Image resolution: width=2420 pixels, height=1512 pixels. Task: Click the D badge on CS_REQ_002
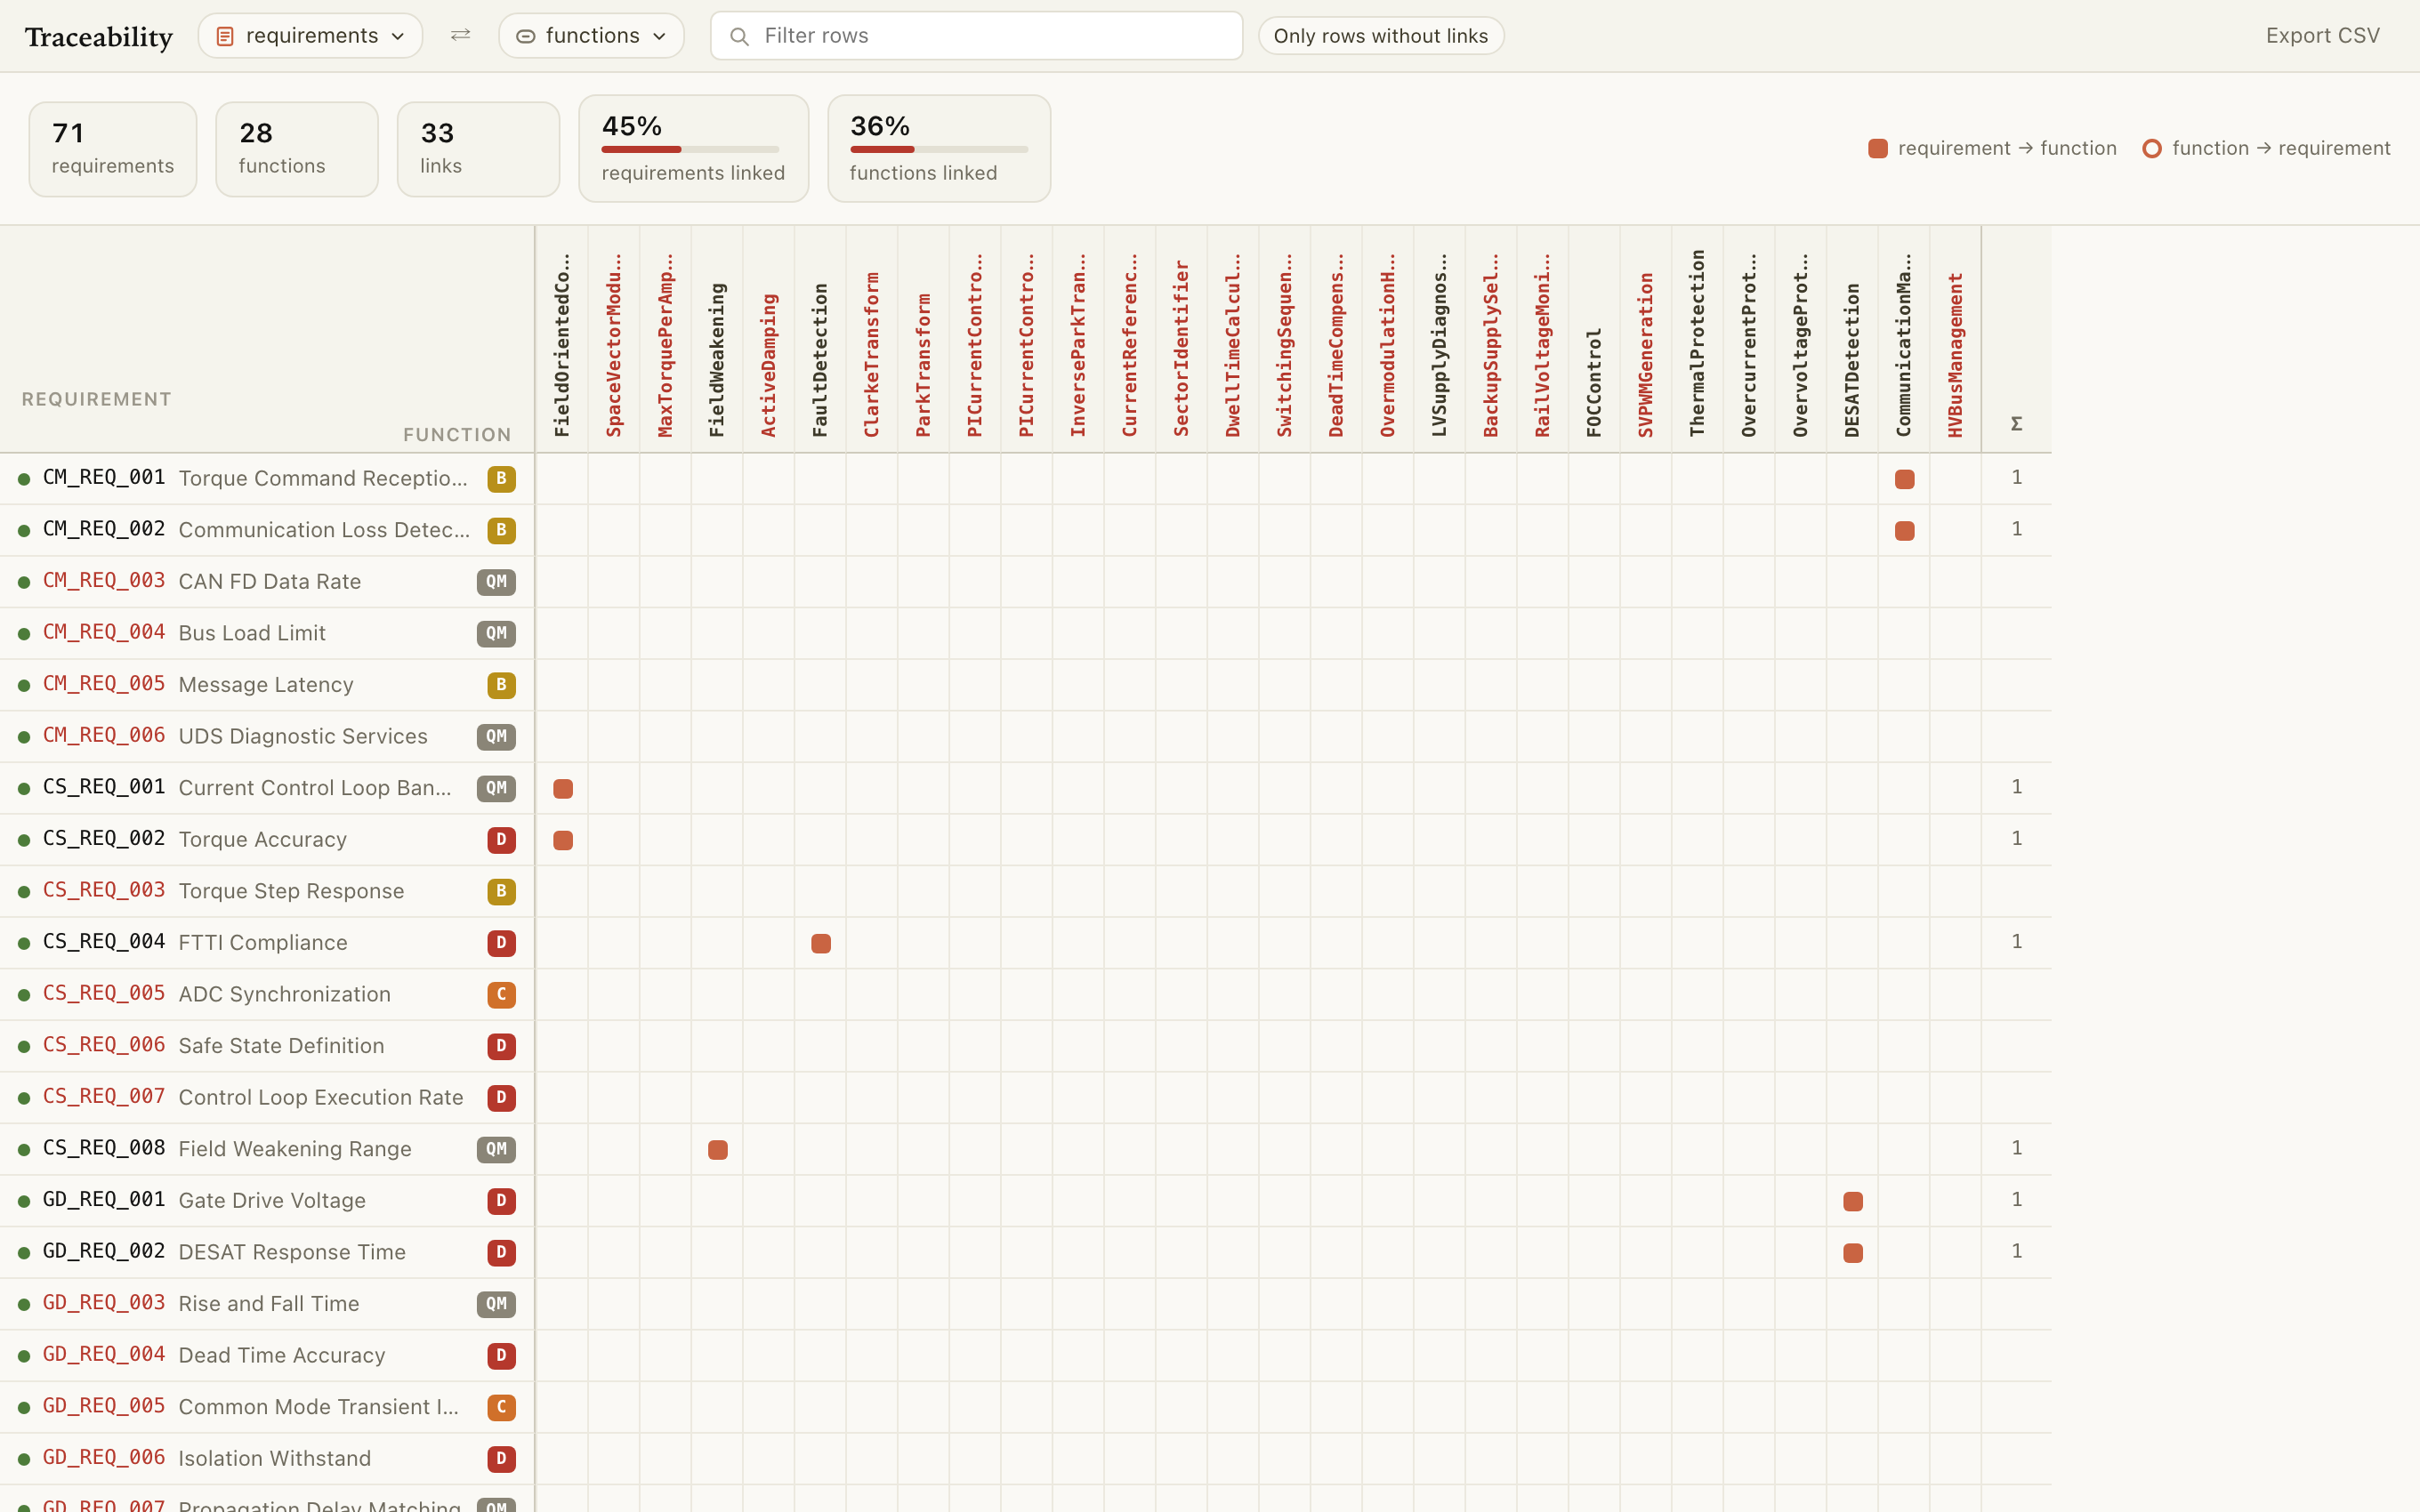pyautogui.click(x=501, y=839)
